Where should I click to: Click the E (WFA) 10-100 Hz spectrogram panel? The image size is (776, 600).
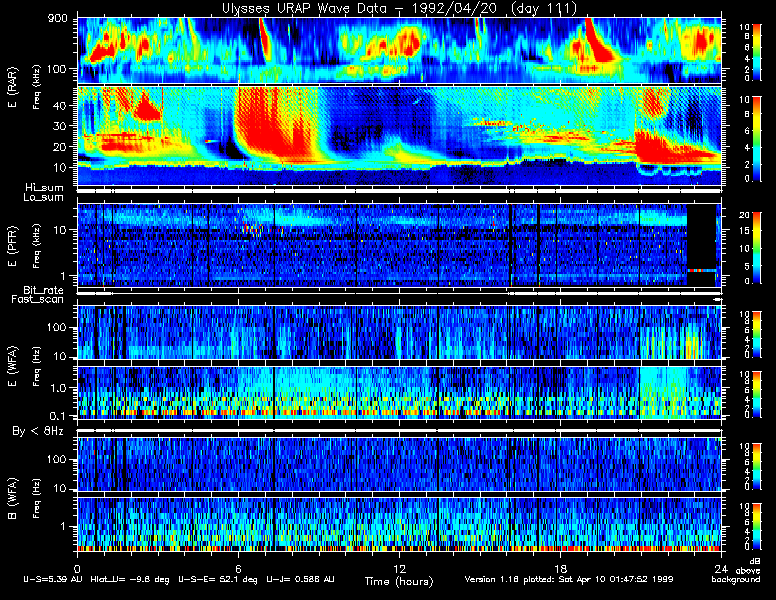click(399, 332)
